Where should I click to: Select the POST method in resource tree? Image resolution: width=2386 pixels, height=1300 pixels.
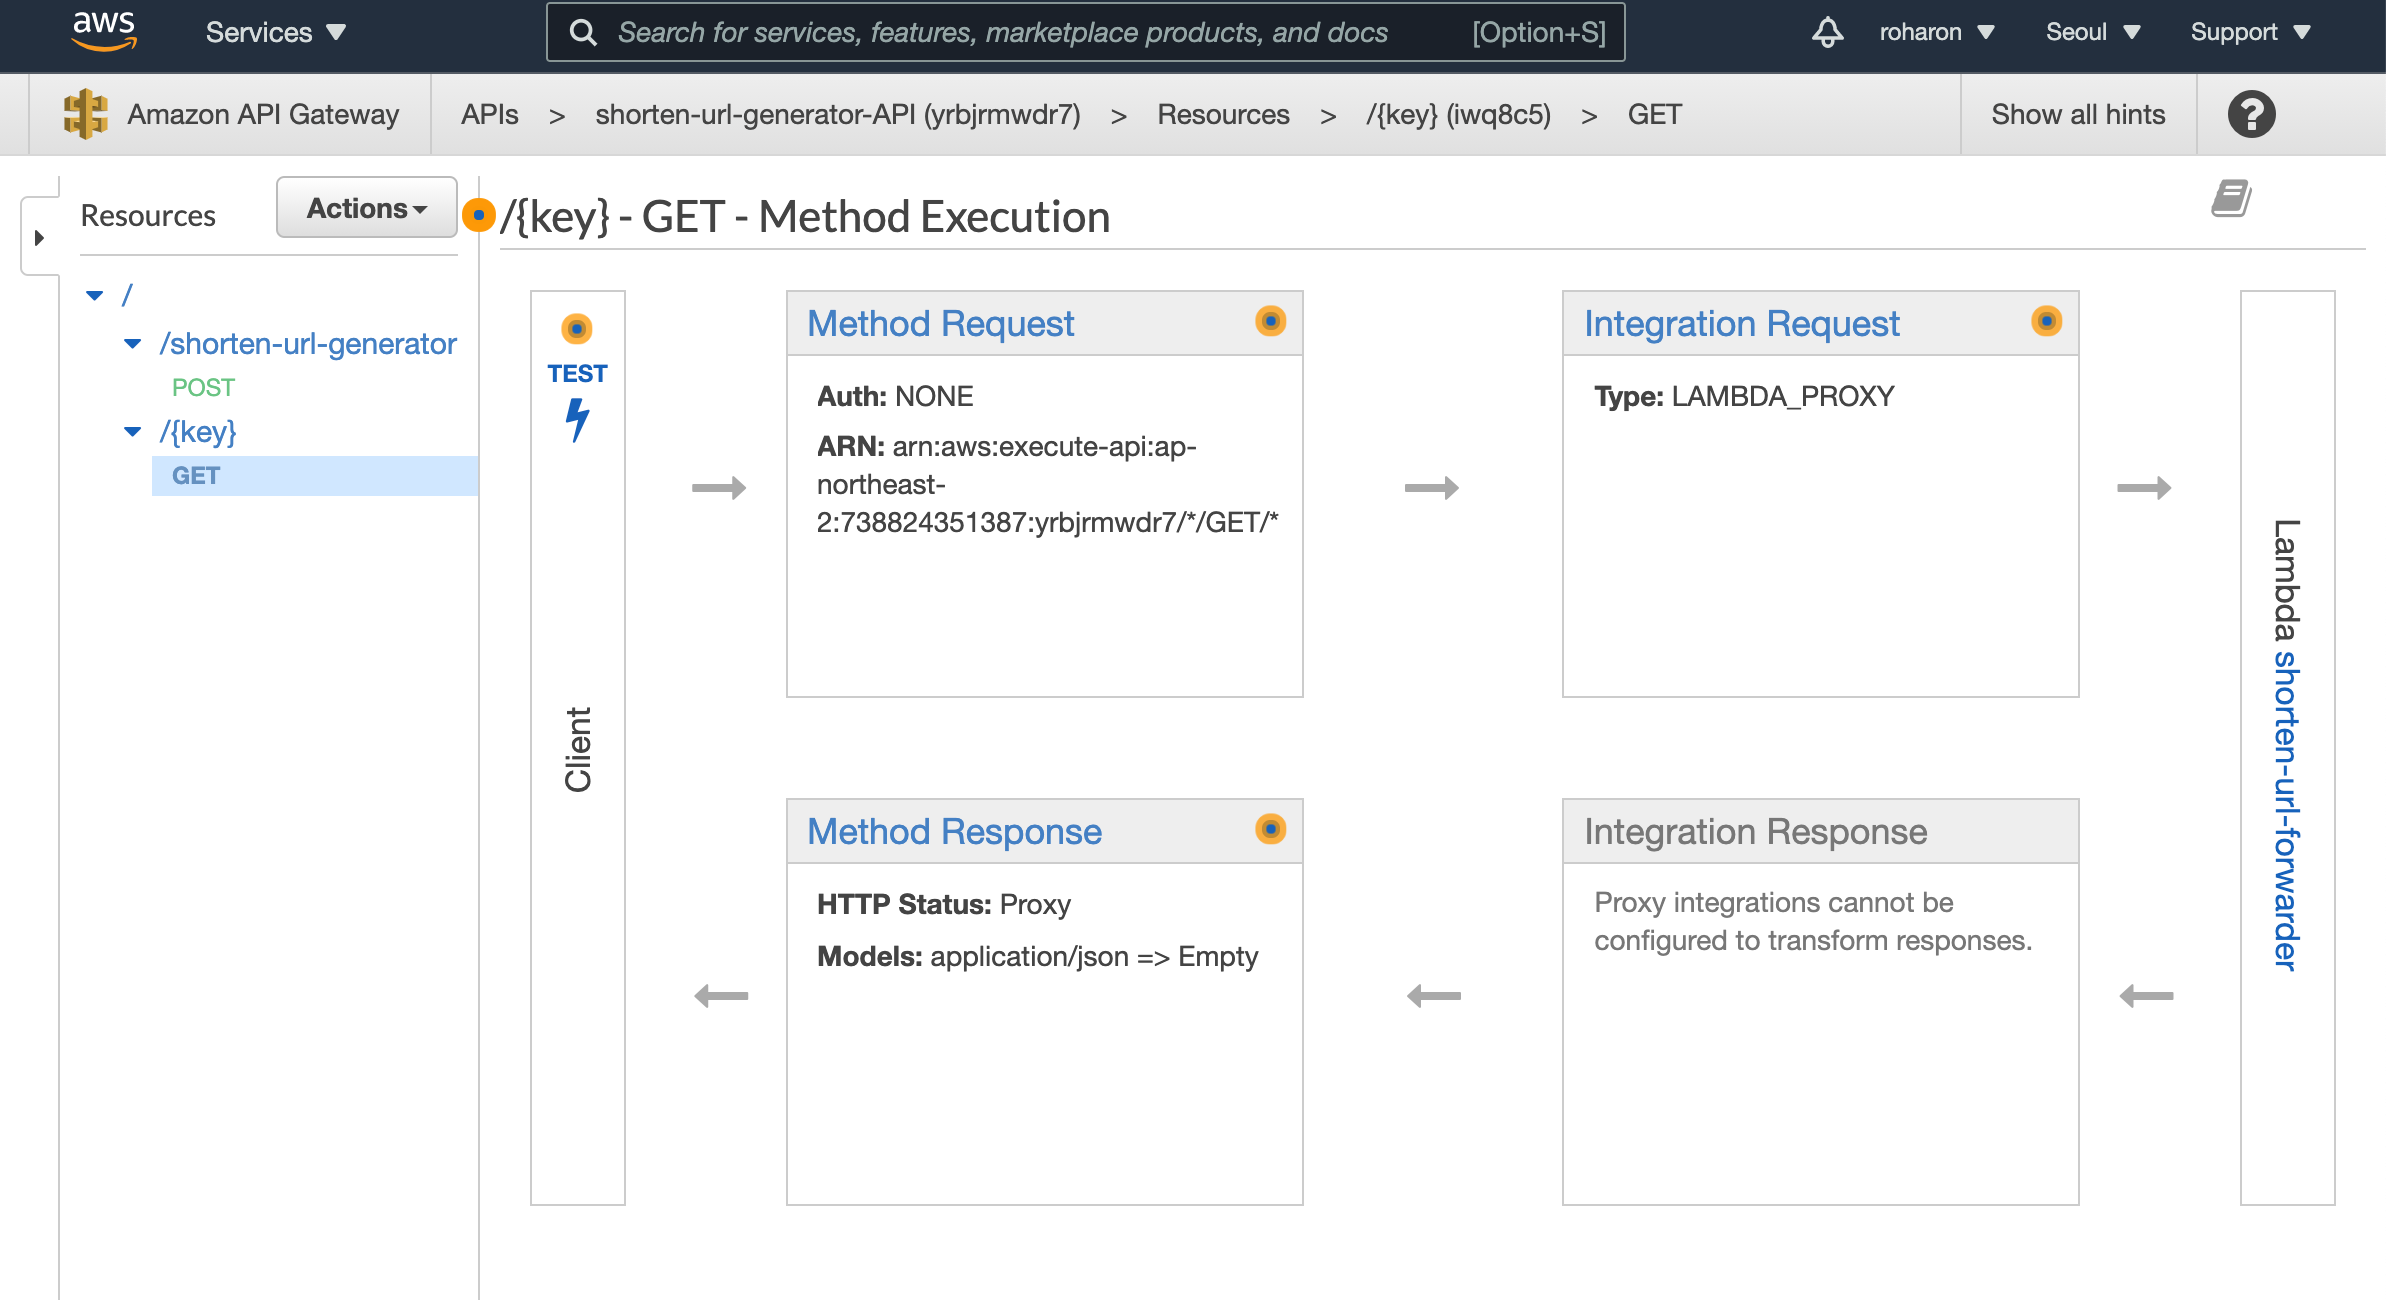pos(203,387)
